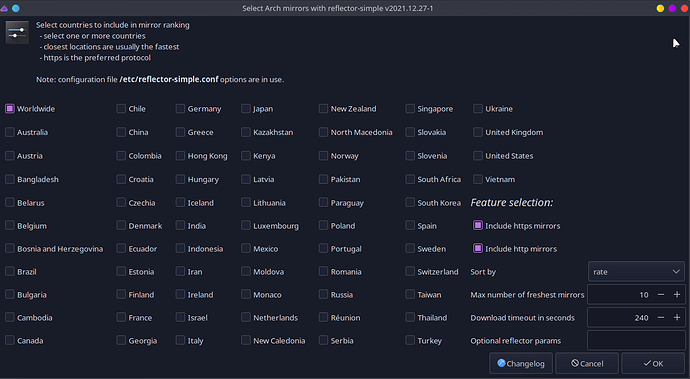Check the Norway checkbox

323,155
